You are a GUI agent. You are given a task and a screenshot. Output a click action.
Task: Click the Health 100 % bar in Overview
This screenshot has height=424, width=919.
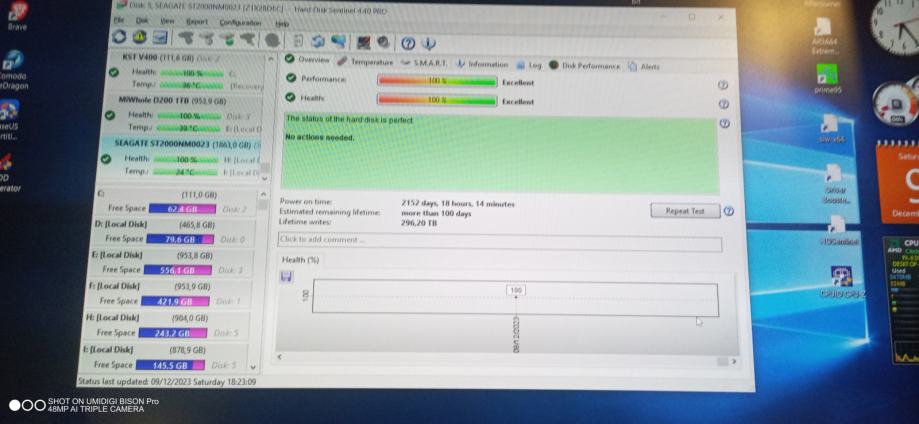(437, 100)
